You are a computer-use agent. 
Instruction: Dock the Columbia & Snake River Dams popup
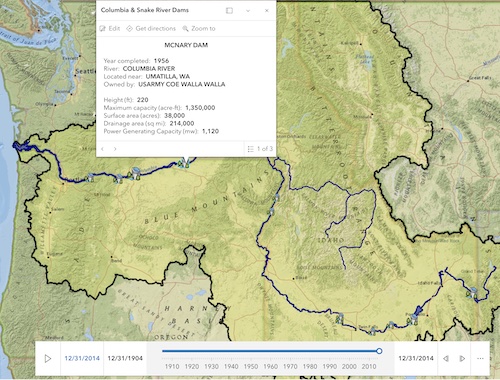coord(229,11)
